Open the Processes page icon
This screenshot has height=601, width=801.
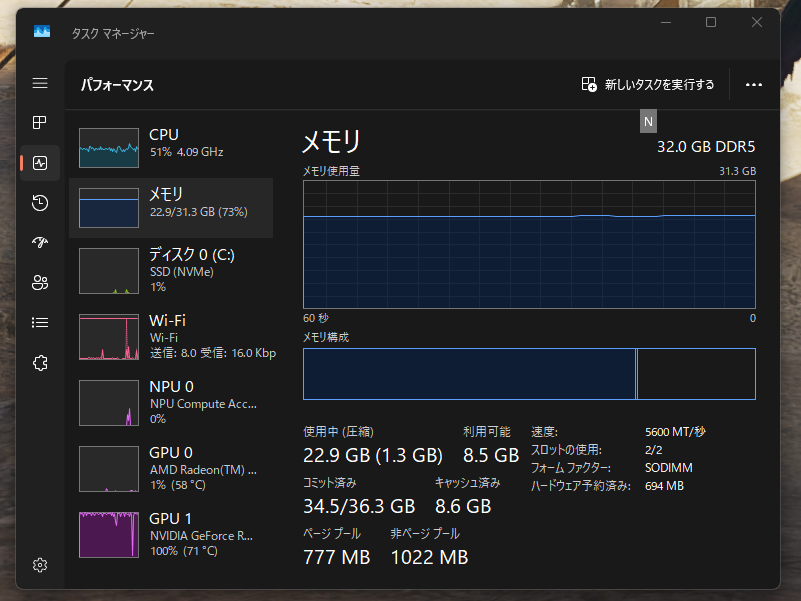click(x=40, y=123)
